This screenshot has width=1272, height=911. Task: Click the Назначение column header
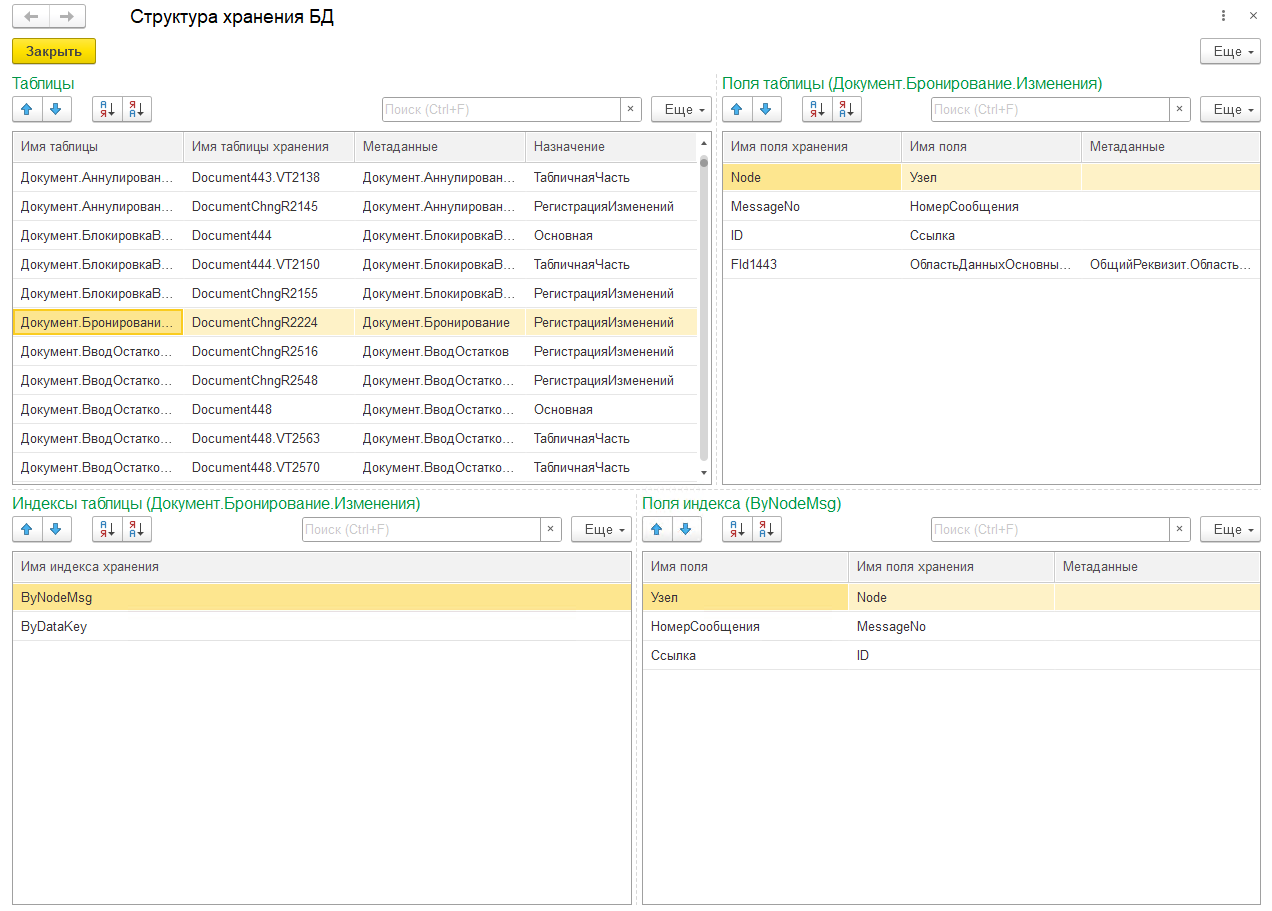pyautogui.click(x=569, y=147)
